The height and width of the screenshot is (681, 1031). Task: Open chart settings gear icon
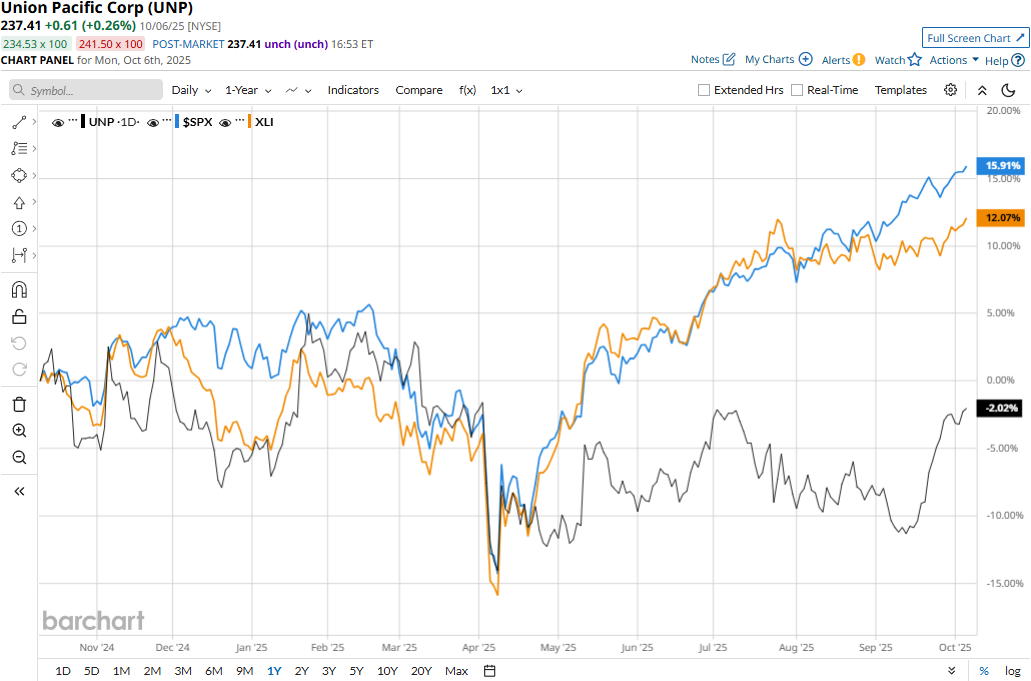click(951, 90)
